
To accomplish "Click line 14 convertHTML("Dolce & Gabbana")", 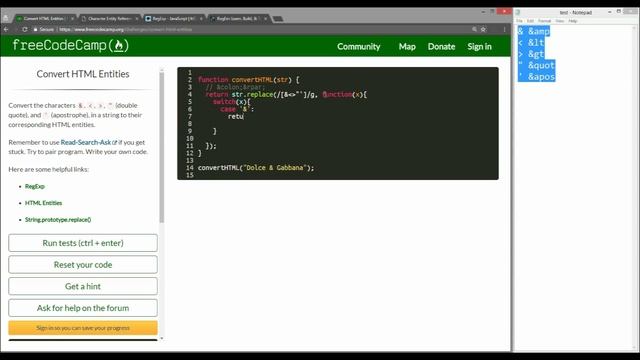I will coord(256,168).
